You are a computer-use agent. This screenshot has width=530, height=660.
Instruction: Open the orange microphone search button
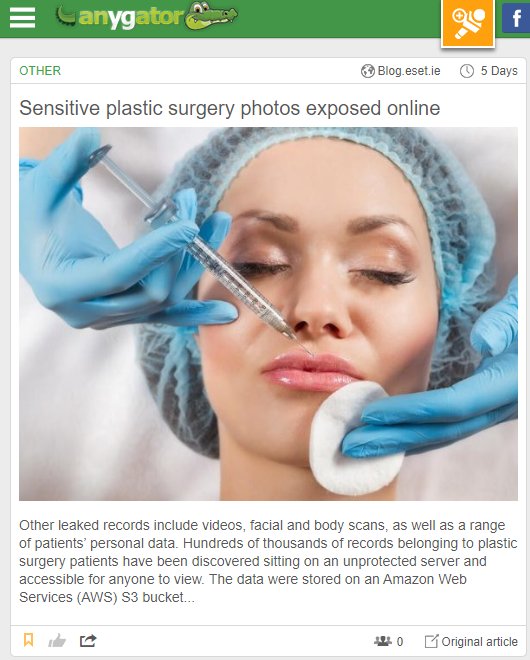pyautogui.click(x=468, y=22)
